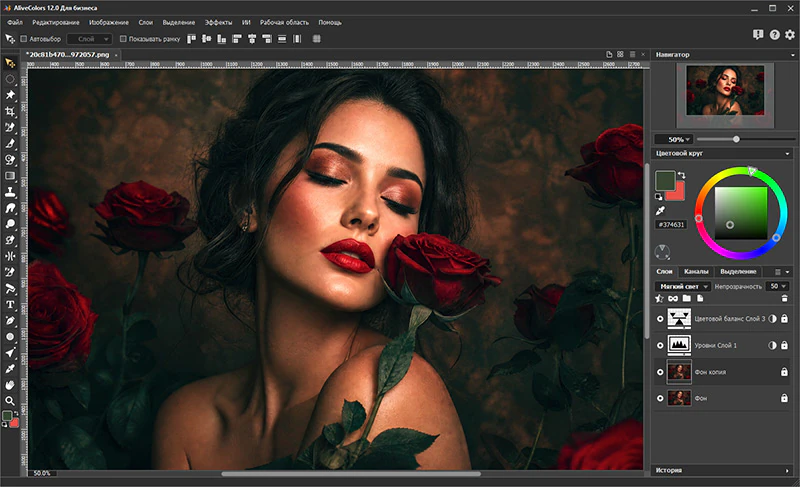800x487 pixels.
Task: Switch to the Каналы tab
Action: pos(696,271)
